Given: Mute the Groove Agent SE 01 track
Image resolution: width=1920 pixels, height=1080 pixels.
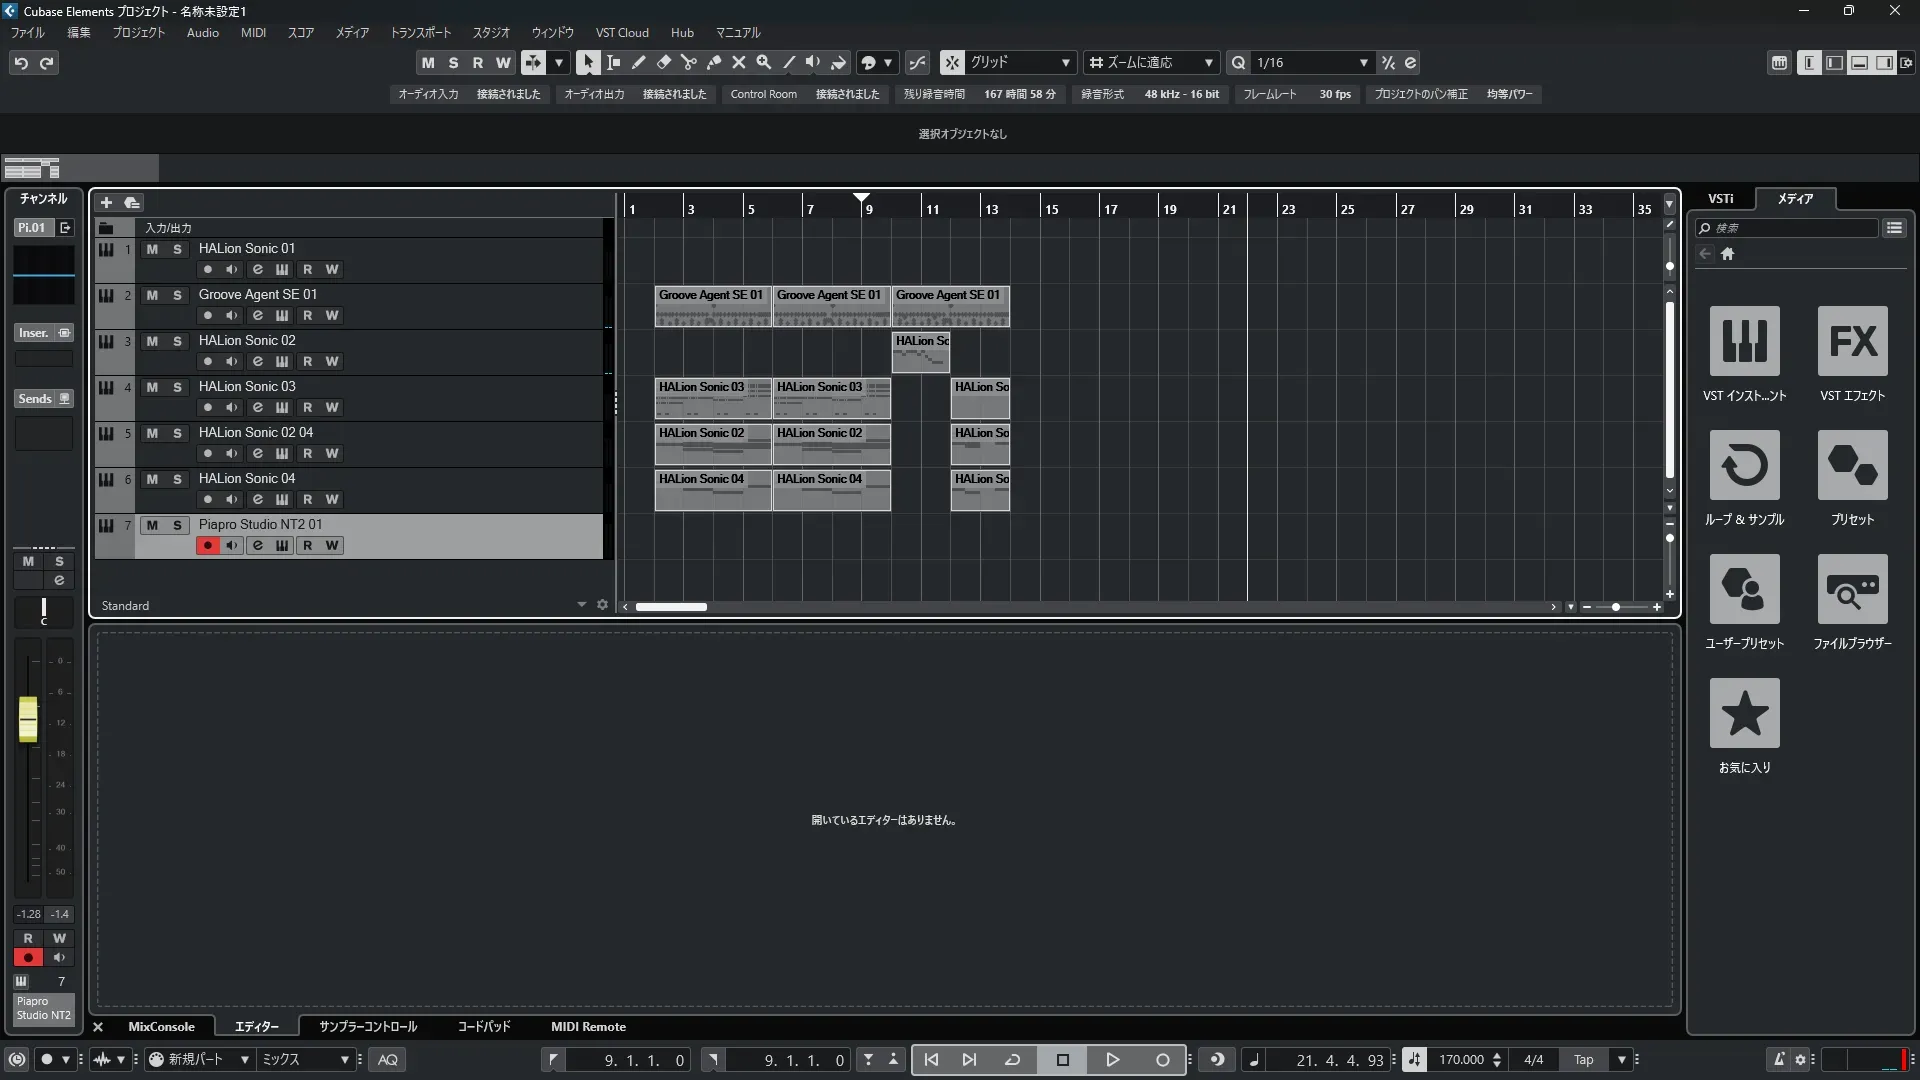Looking at the screenshot, I should point(152,295).
